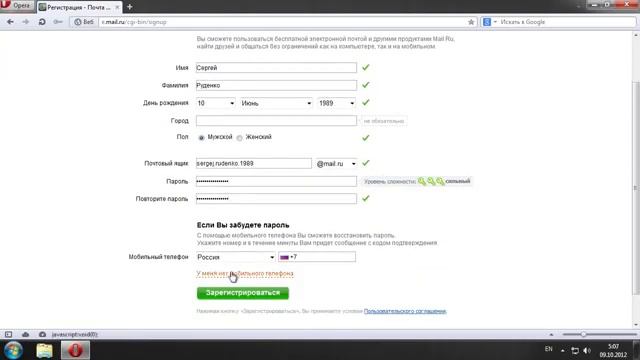The height and width of the screenshot is (360, 640).
Task: Select the Женский gender radio button
Action: 240,138
